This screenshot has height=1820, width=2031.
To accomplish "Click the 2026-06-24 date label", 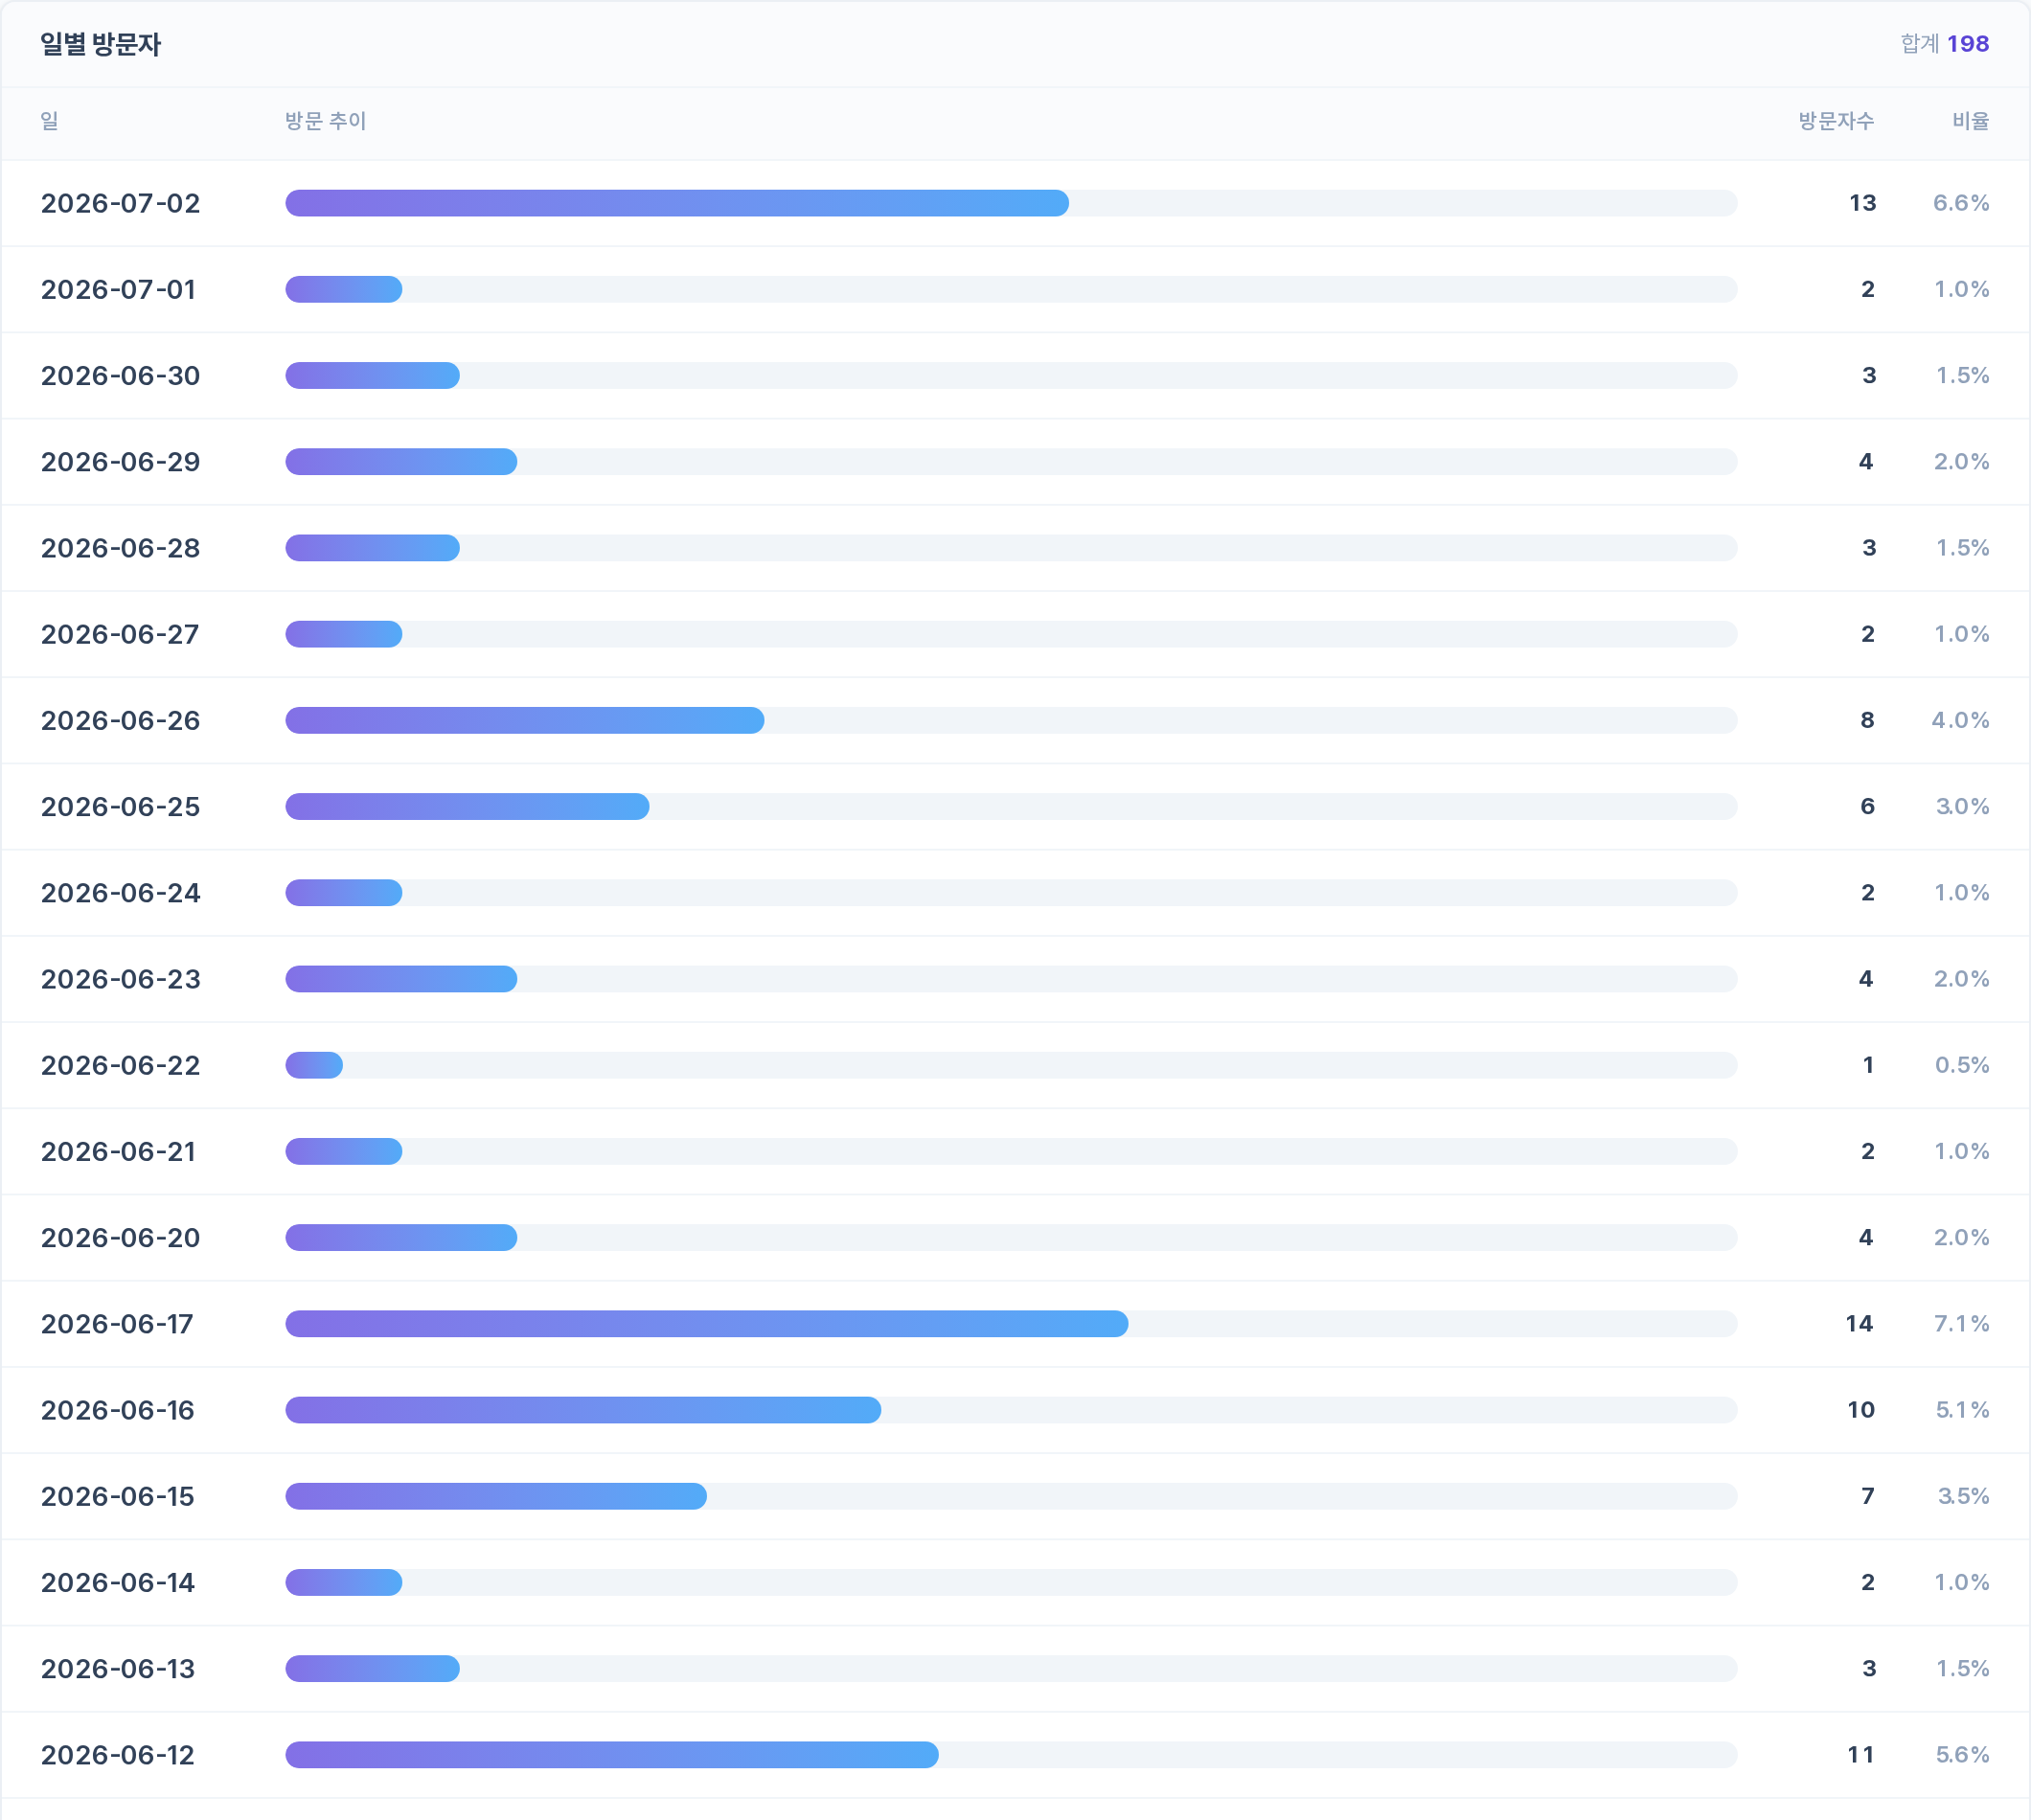I will pyautogui.click(x=120, y=892).
